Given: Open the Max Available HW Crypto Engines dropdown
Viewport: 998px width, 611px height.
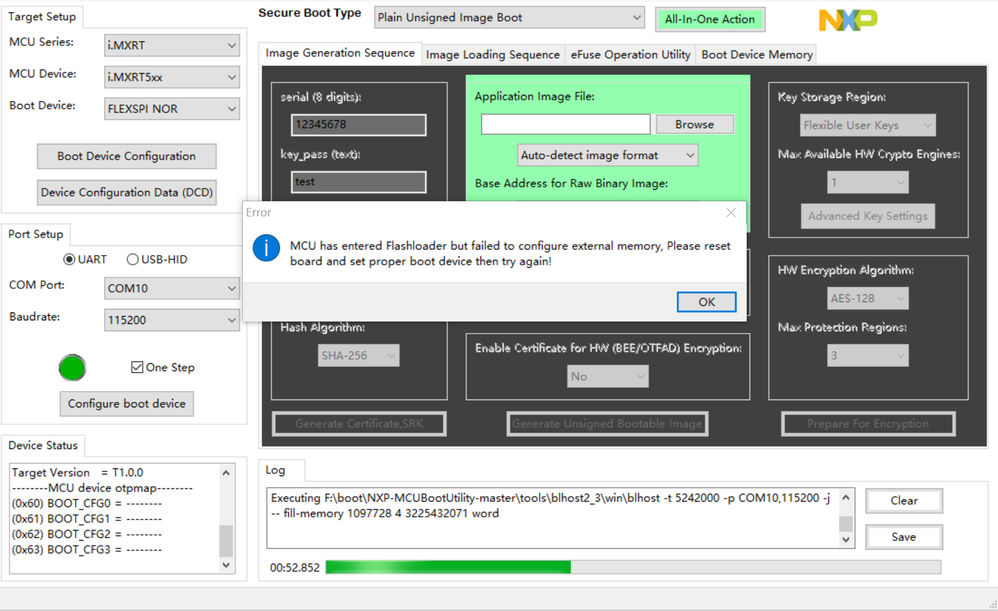Looking at the screenshot, I should pyautogui.click(x=868, y=183).
